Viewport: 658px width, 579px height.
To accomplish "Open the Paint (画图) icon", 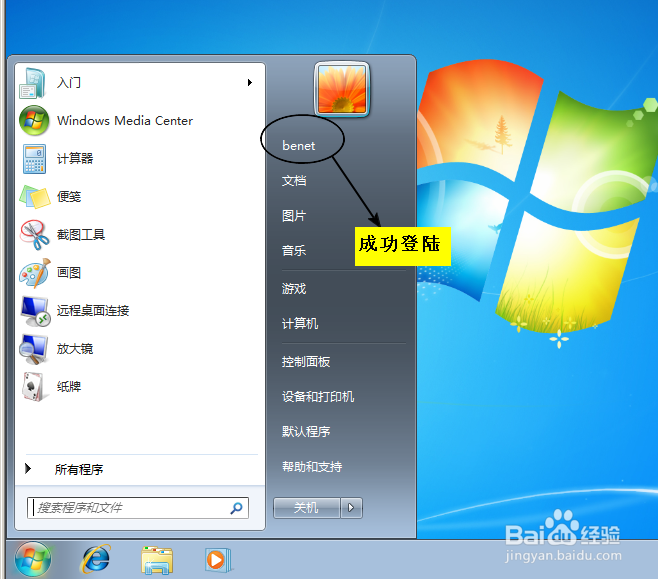I will [34, 273].
